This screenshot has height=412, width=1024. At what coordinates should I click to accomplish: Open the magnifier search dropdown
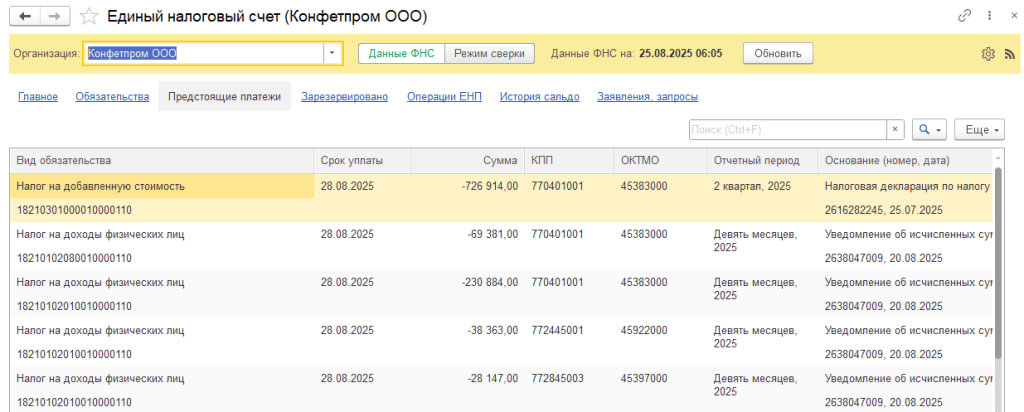click(x=929, y=130)
